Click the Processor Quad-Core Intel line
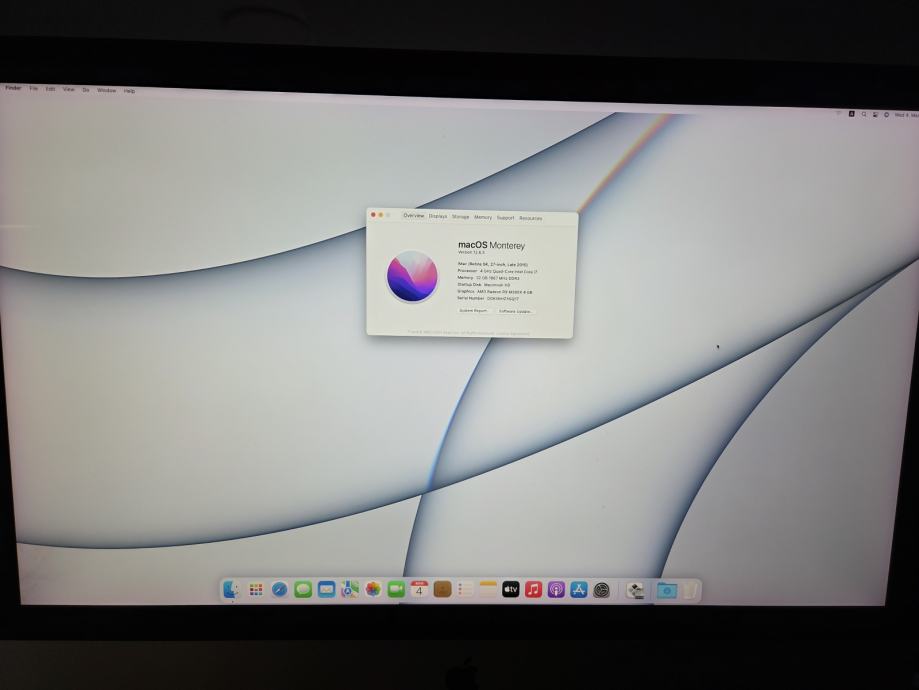This screenshot has height=690, width=919. (497, 271)
